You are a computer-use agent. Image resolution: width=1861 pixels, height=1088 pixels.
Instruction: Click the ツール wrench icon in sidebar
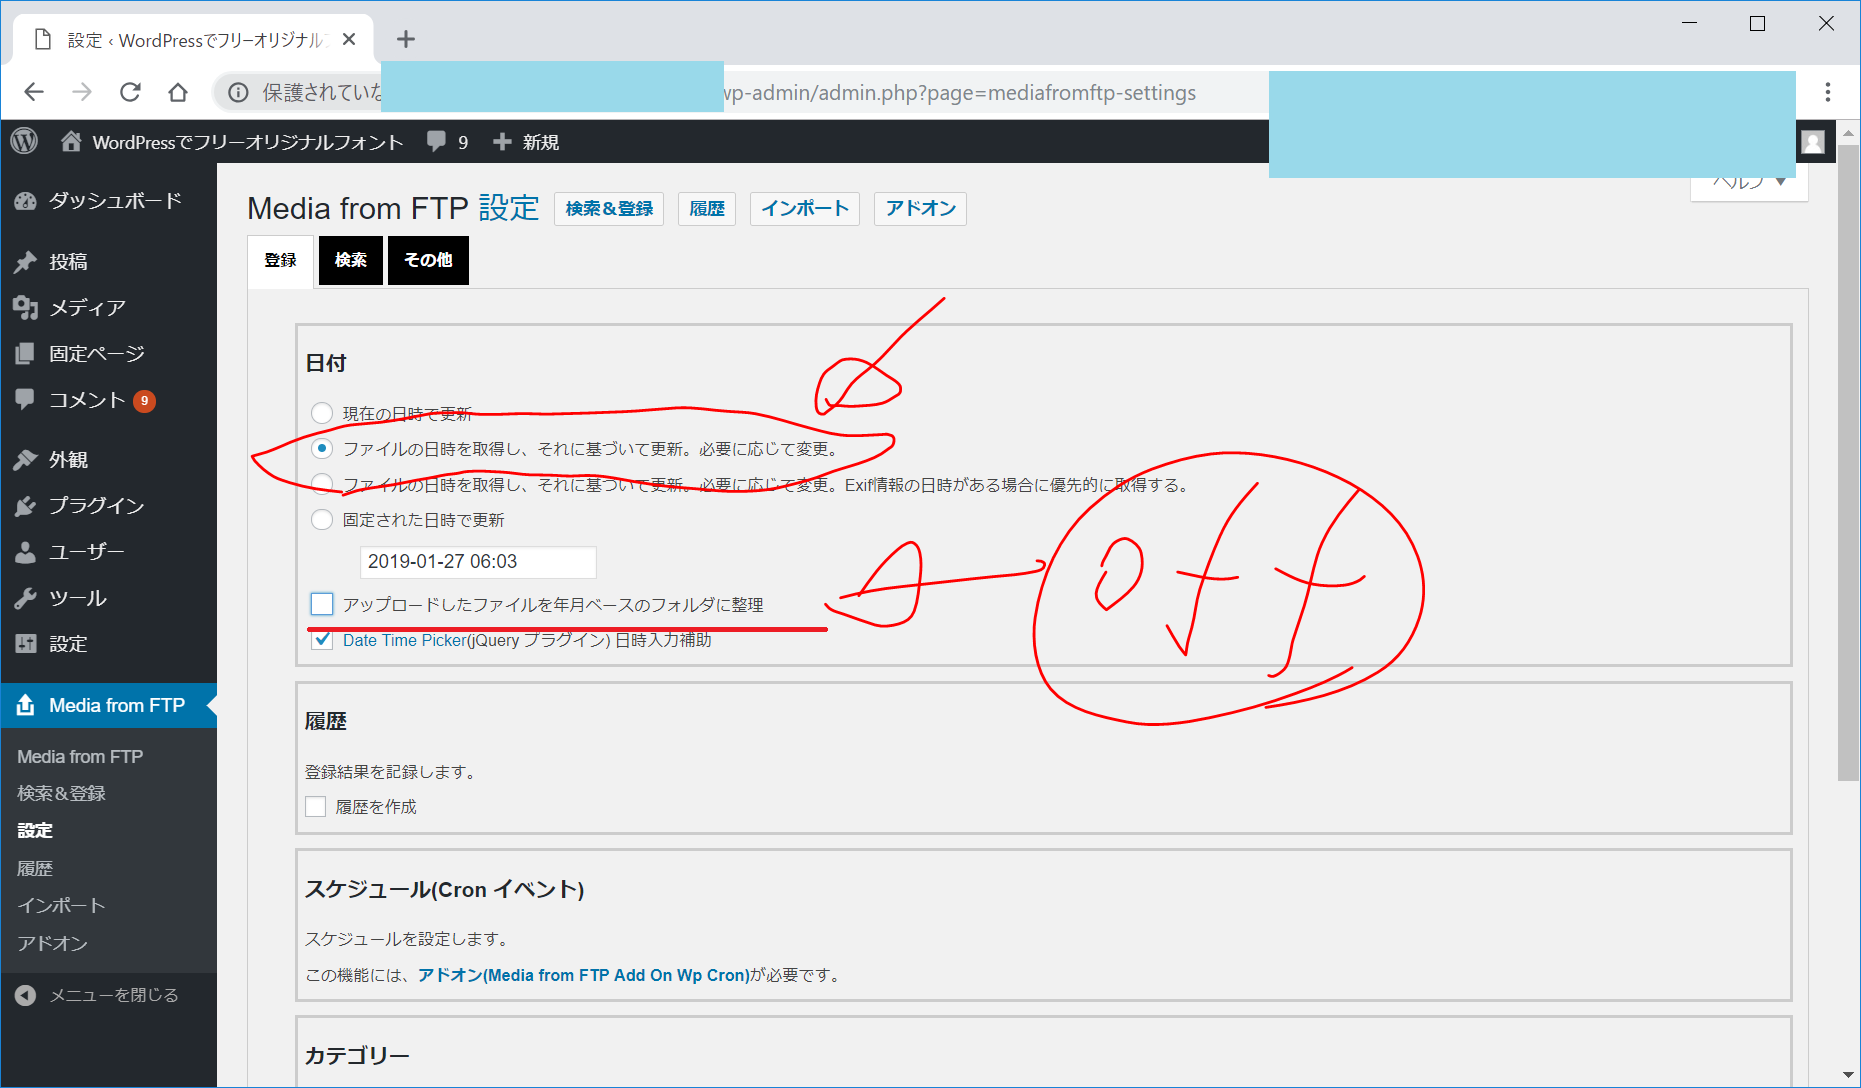26,598
